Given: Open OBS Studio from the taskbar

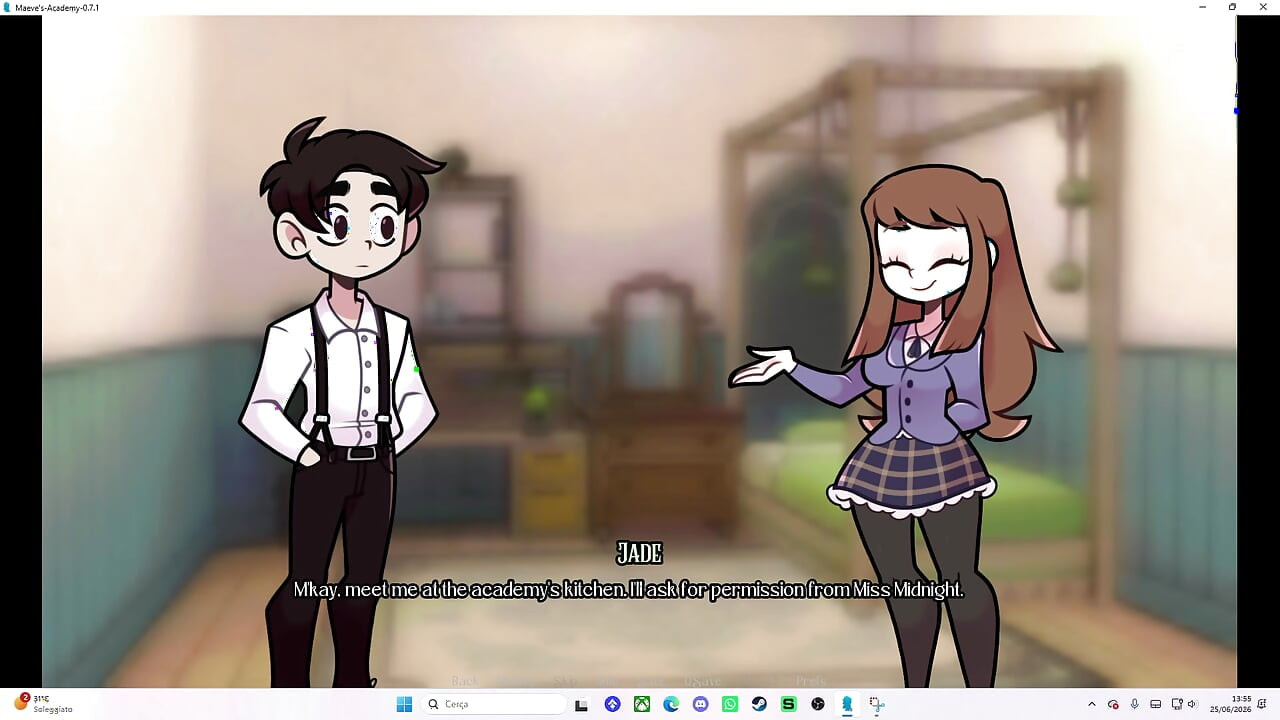Looking at the screenshot, I should (818, 704).
